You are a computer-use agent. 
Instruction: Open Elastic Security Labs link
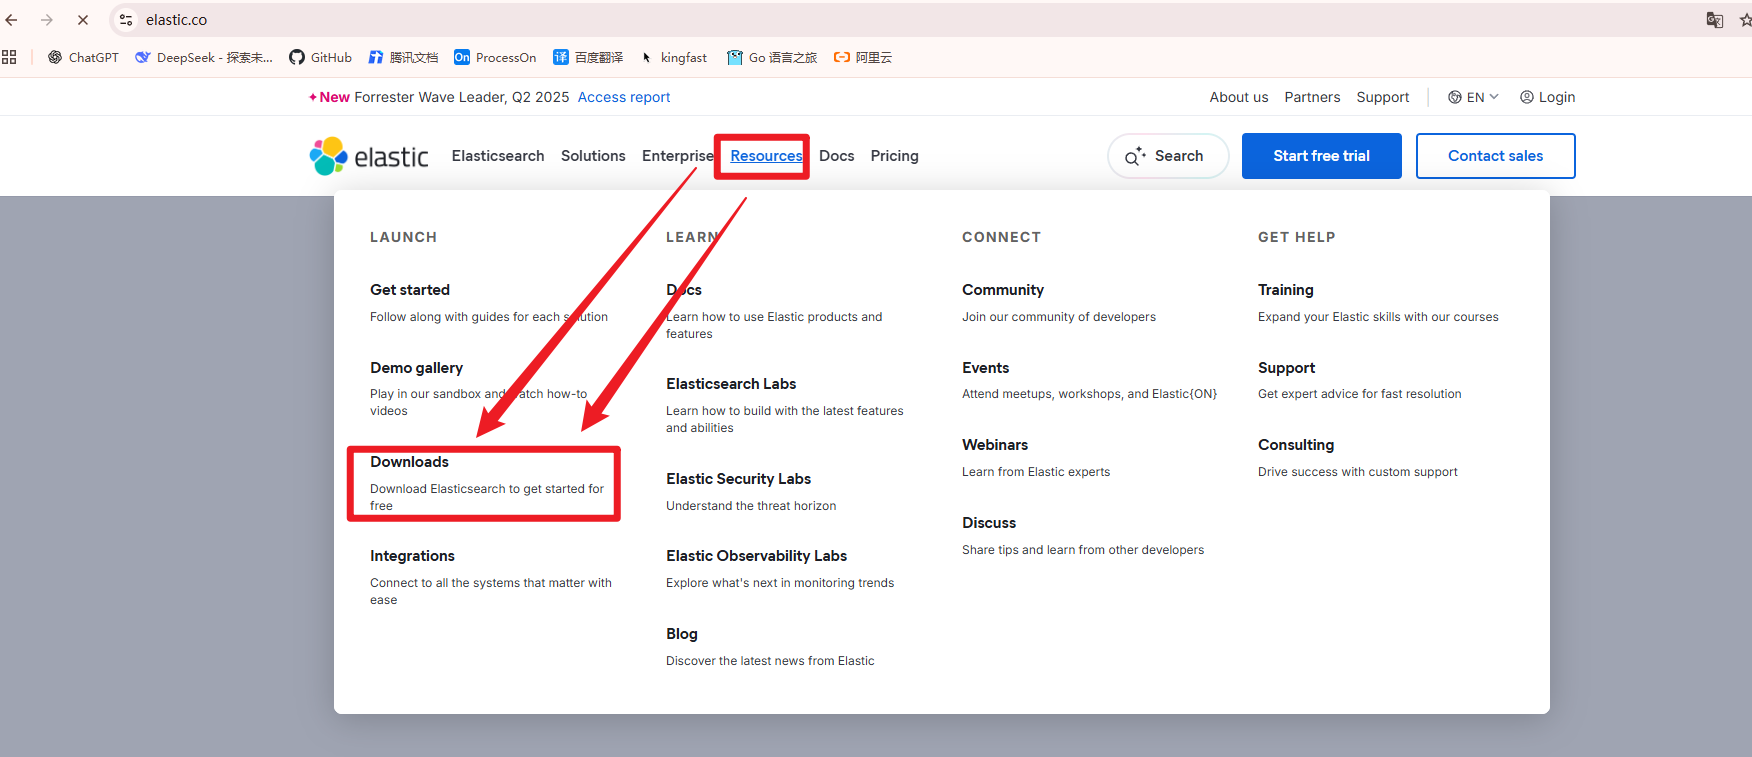738,479
